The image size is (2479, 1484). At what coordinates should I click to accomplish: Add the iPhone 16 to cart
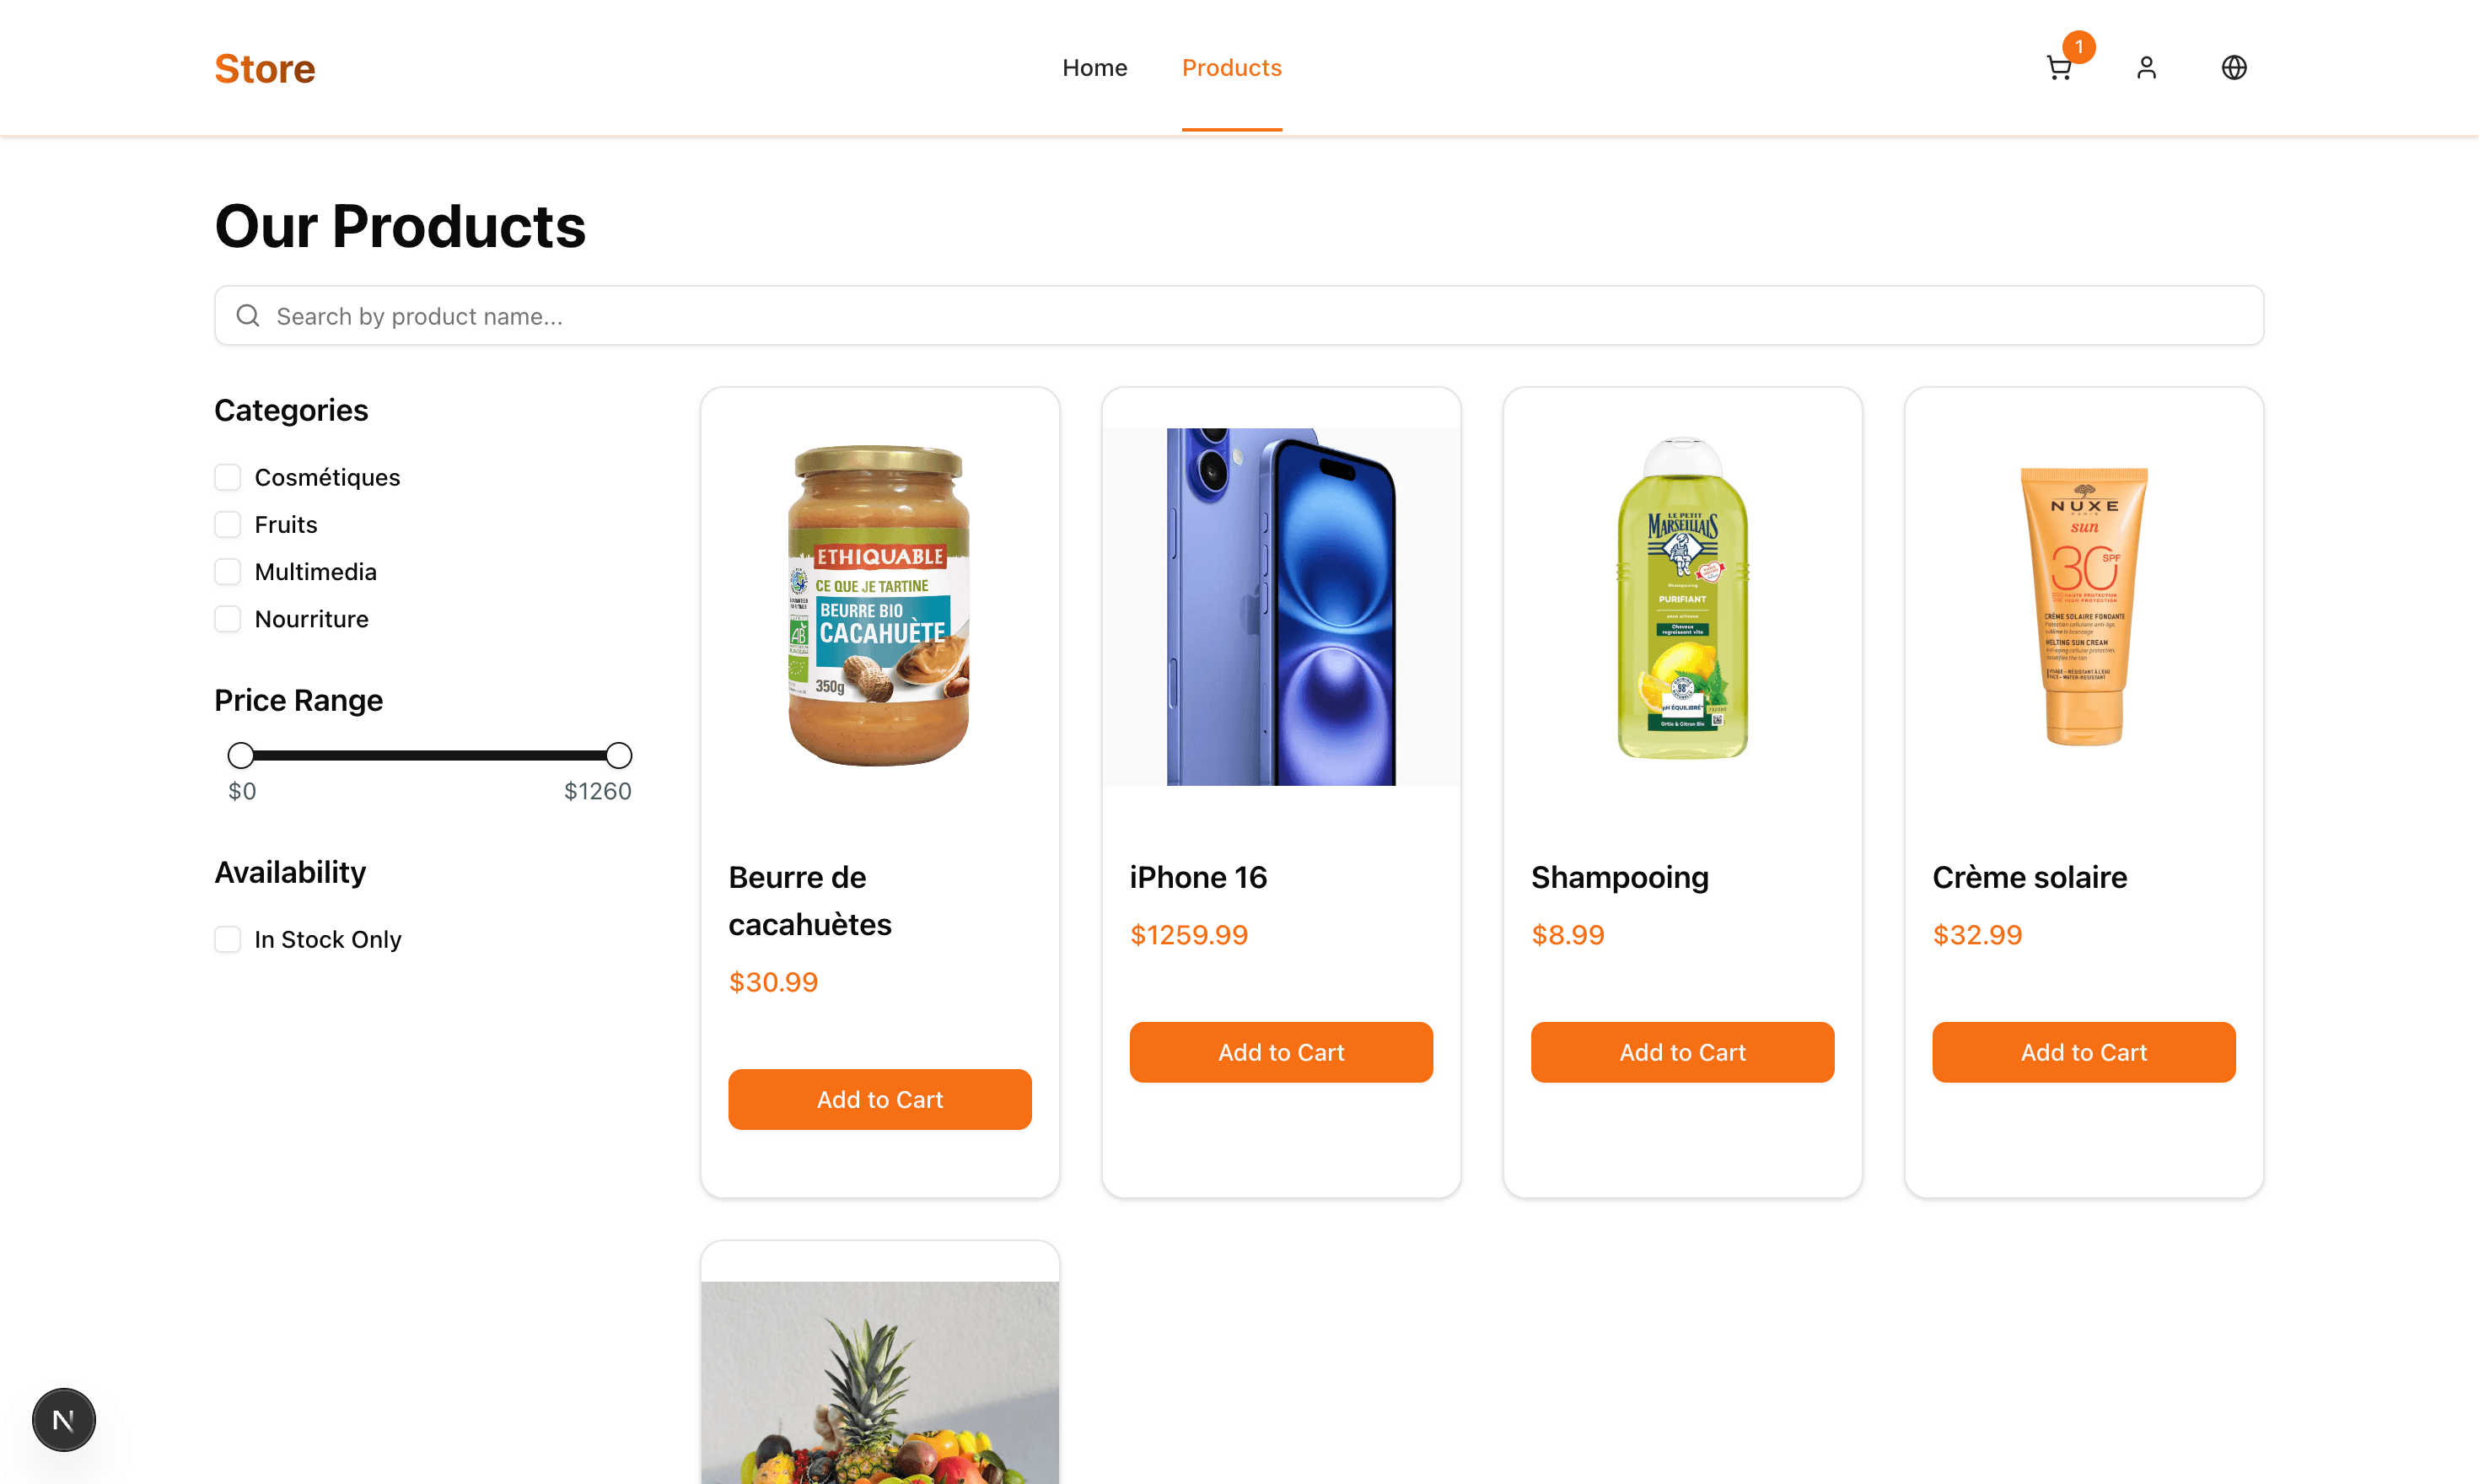point(1281,1052)
